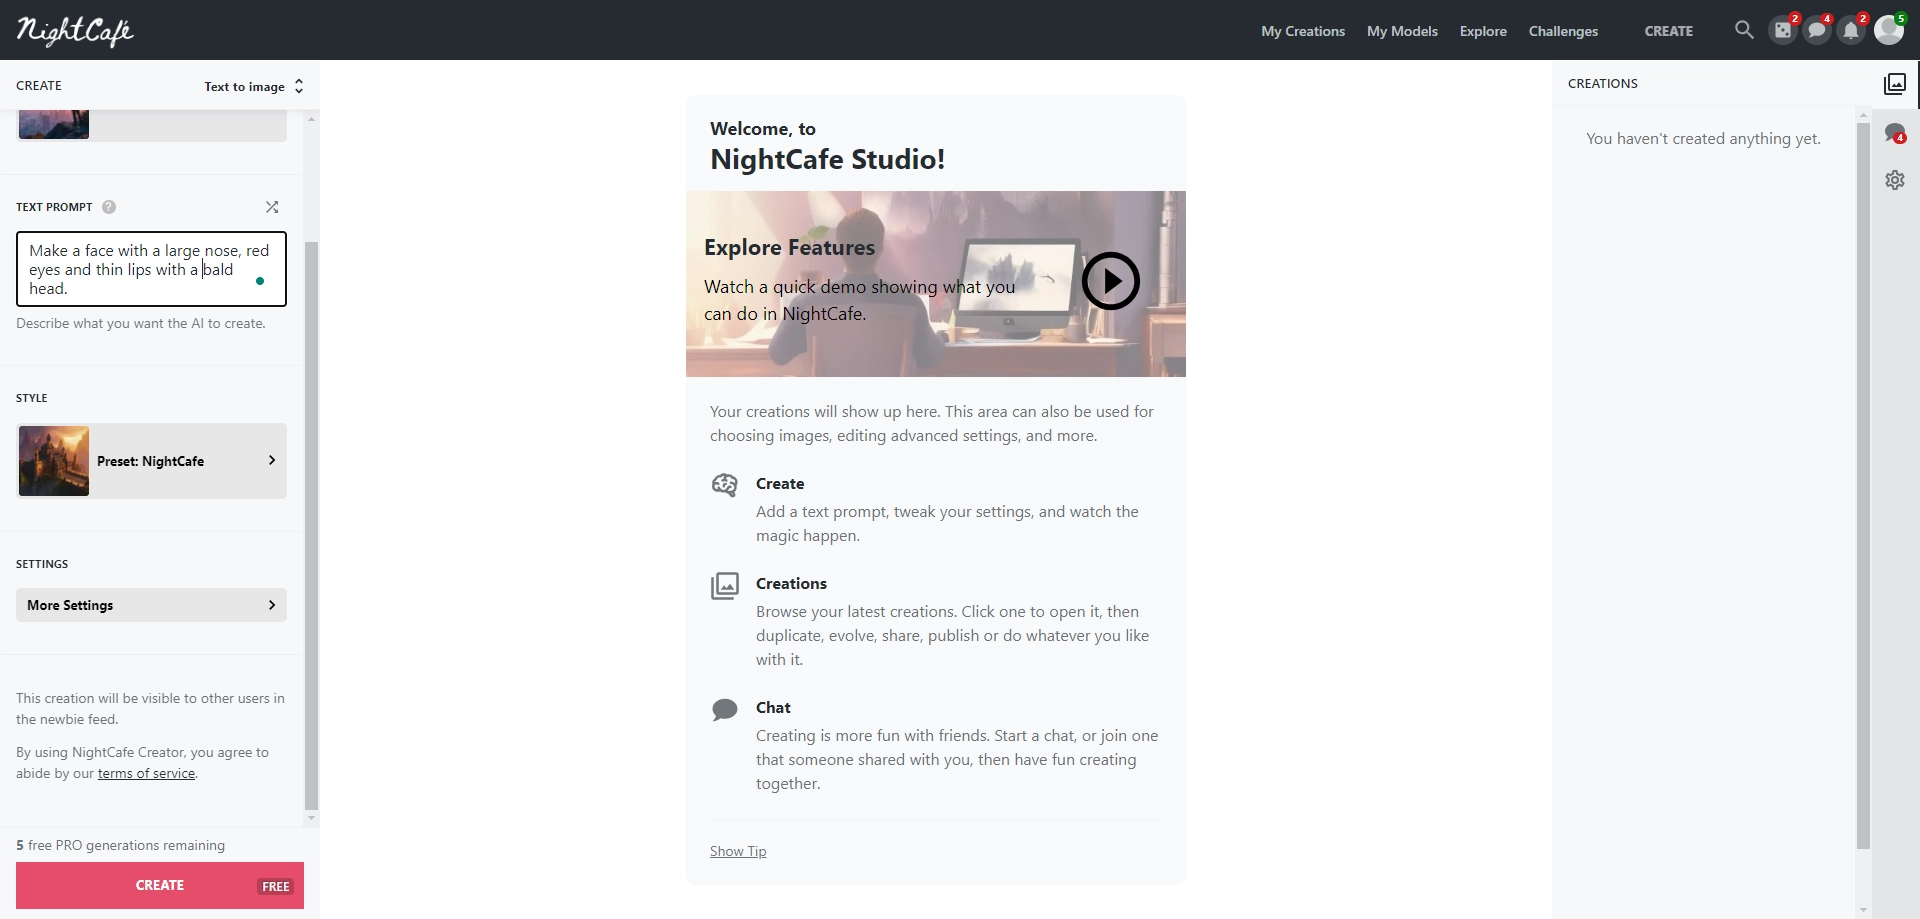Click the scroll-up arrow of creations panel
Image resolution: width=1920 pixels, height=919 pixels.
coord(1863,115)
